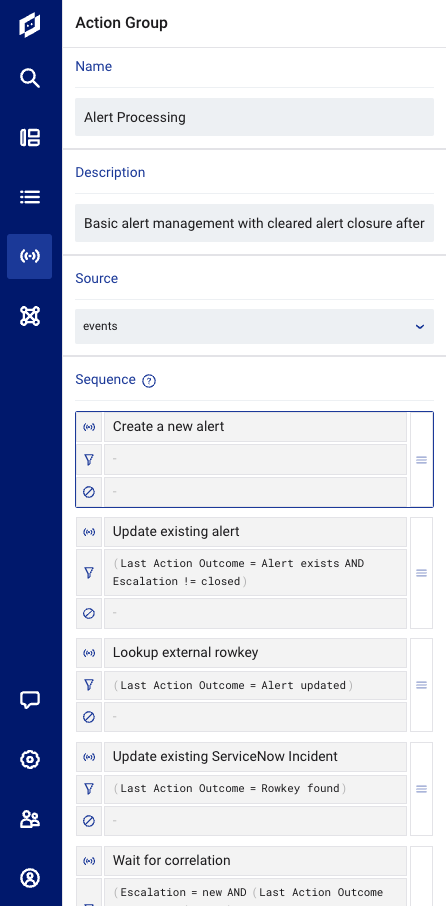Viewport: 446px width, 906px height.
Task: Open the list view icon in sidebar
Action: (30, 197)
